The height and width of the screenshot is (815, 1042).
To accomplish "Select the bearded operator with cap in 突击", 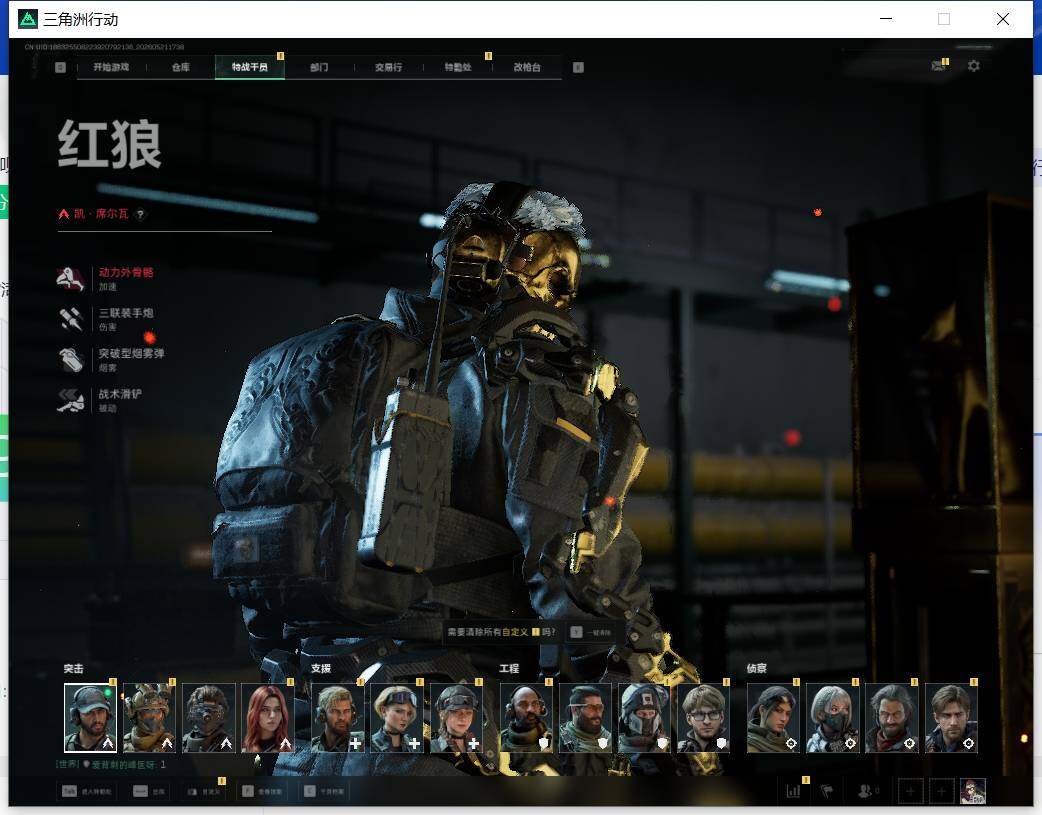I will pyautogui.click(x=90, y=717).
